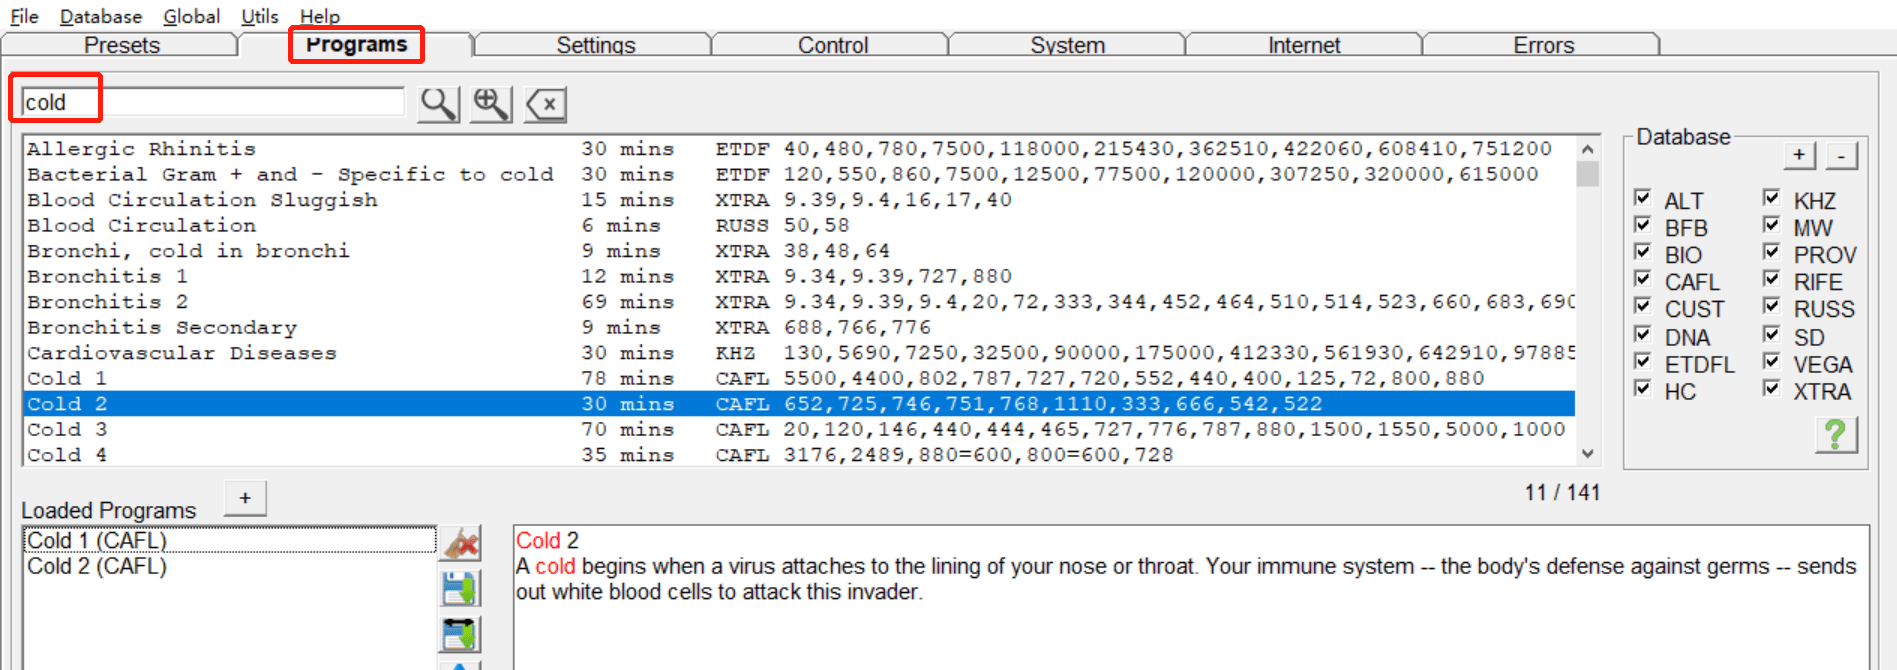Click the search text field containing cold

(213, 102)
